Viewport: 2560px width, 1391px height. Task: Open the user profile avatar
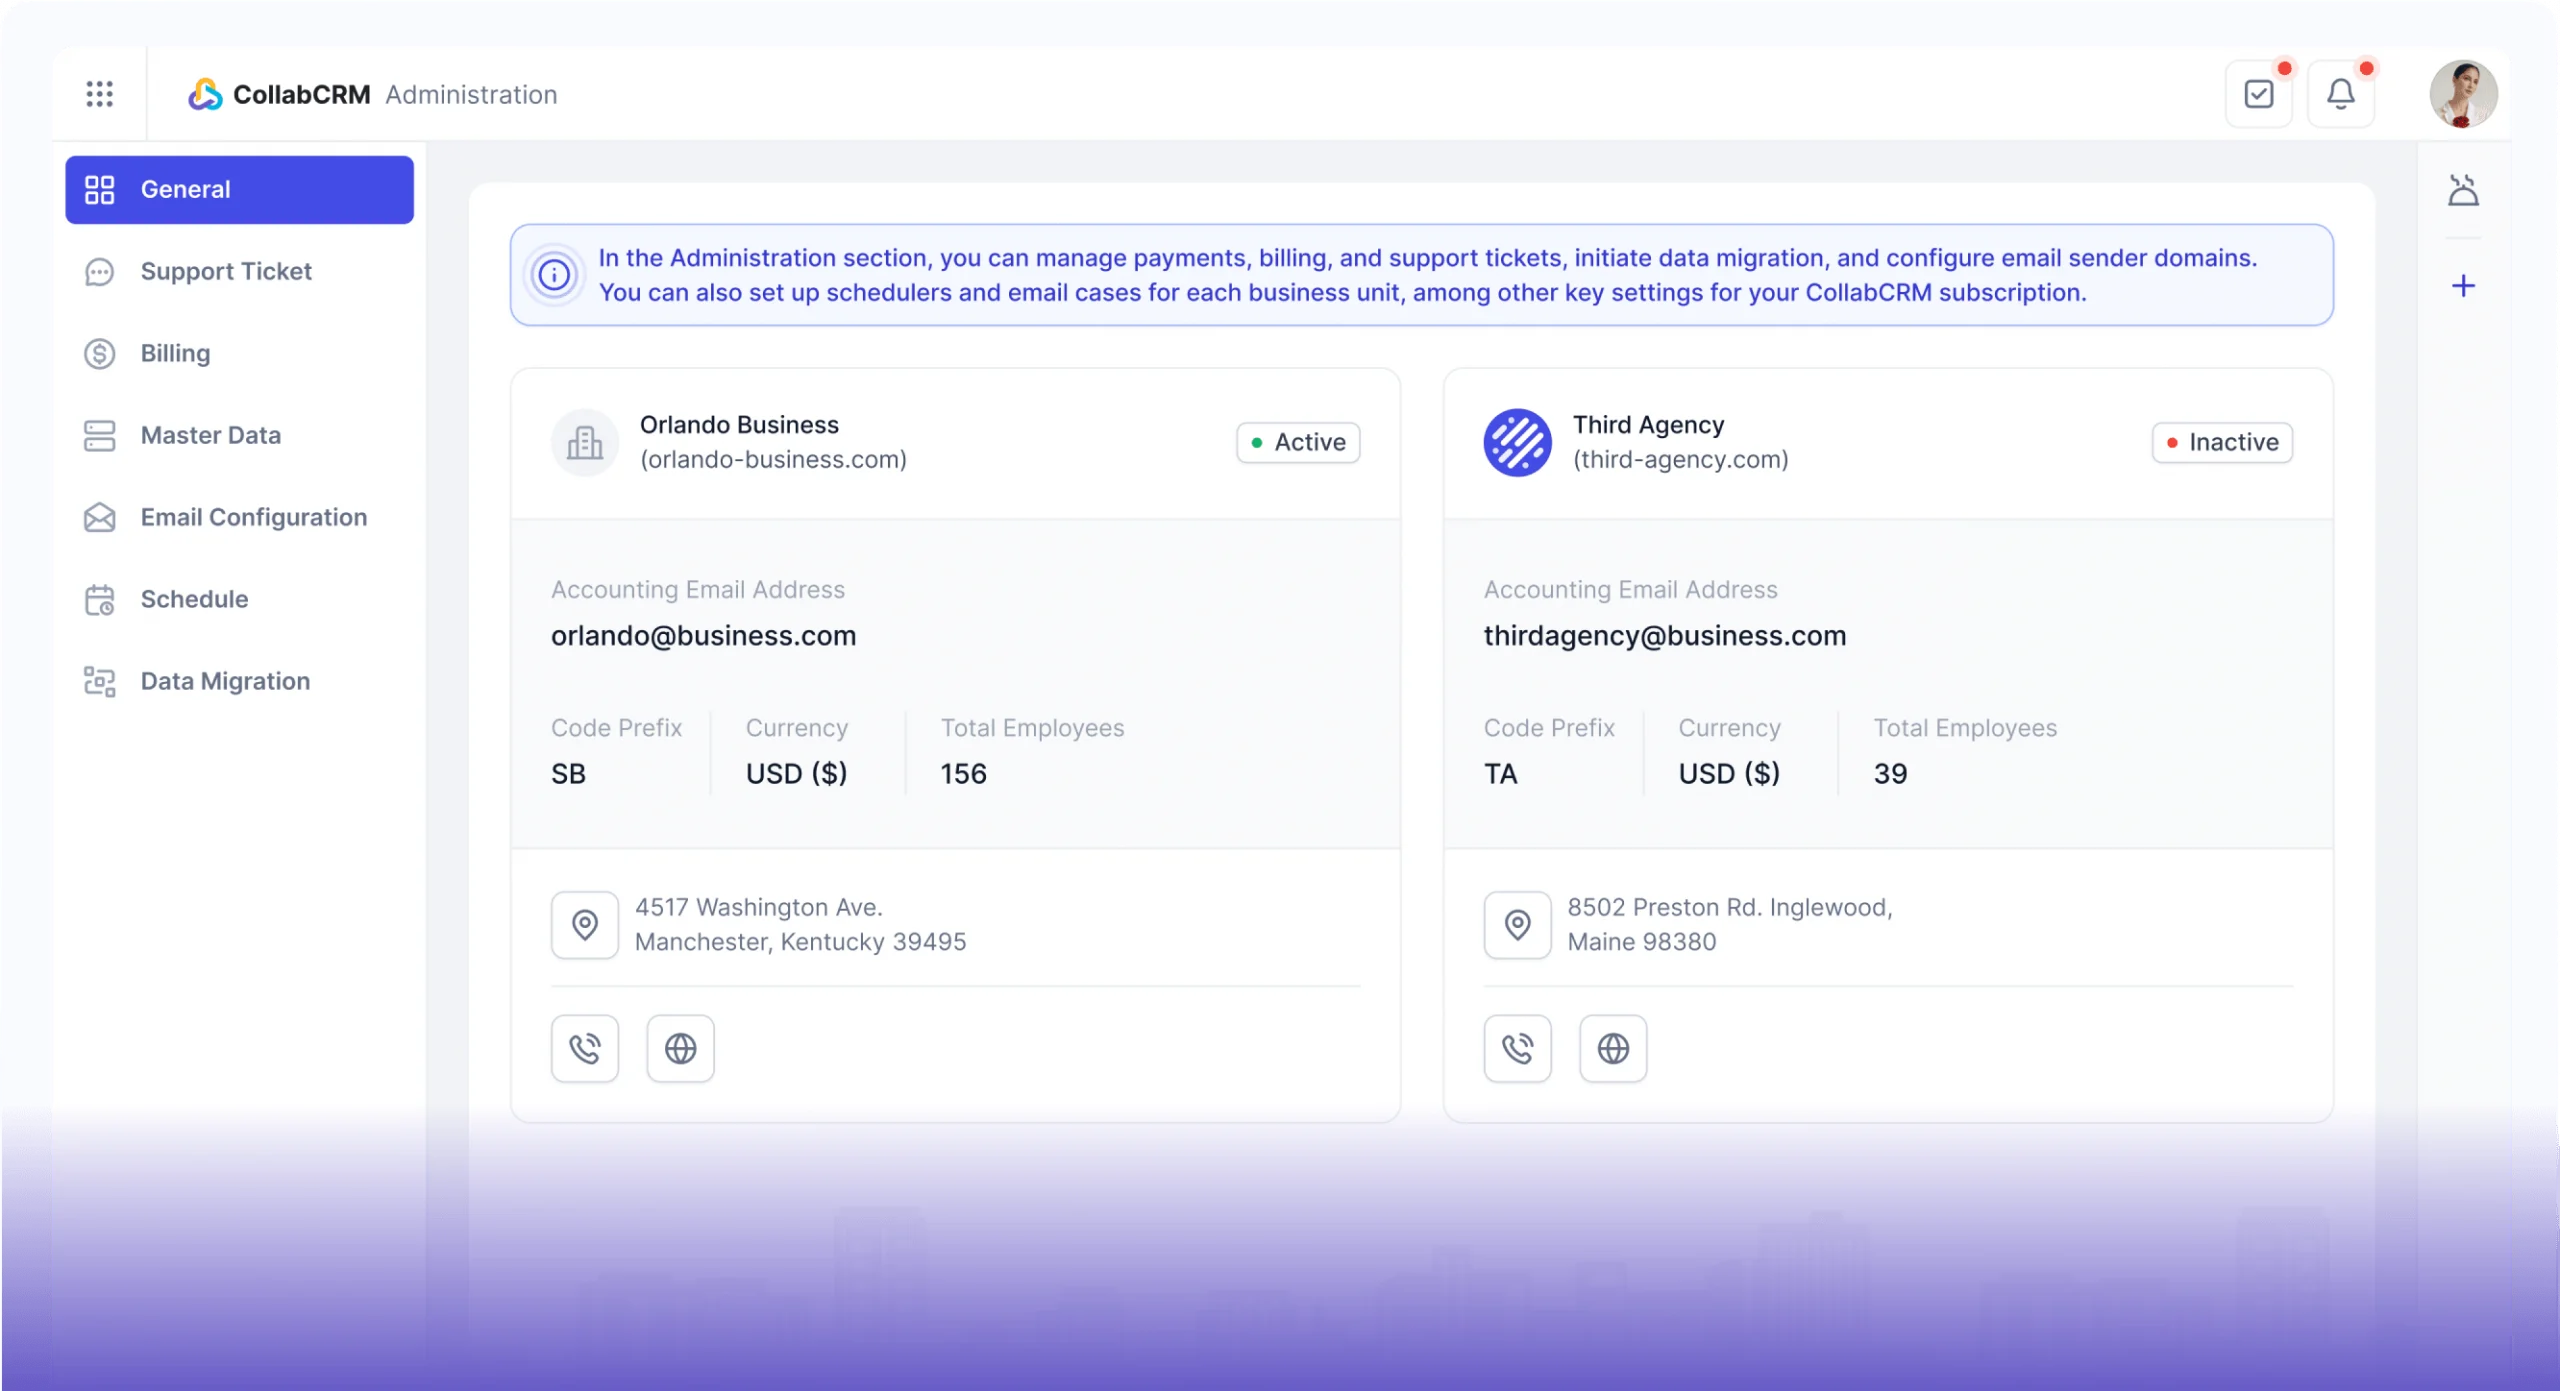pos(2463,94)
